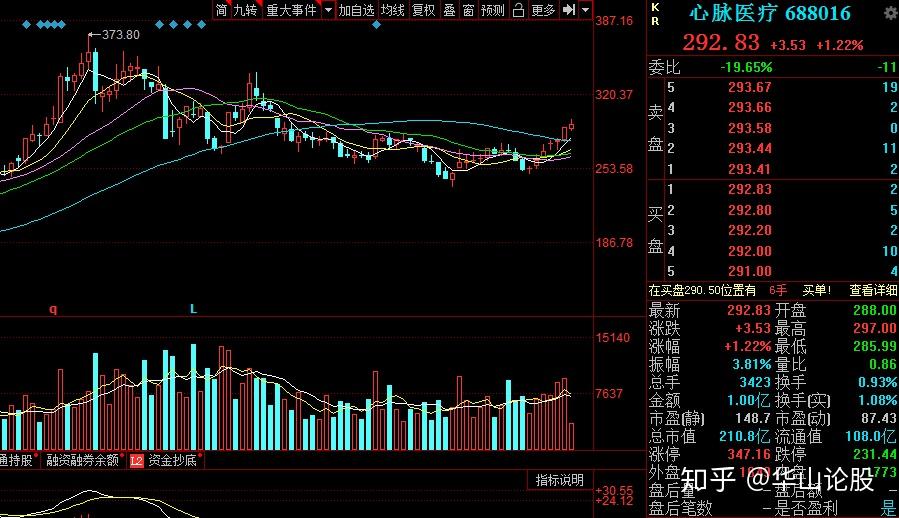The image size is (899, 518).
Task: Click the K indicator letter at panel top
Action: point(655,7)
